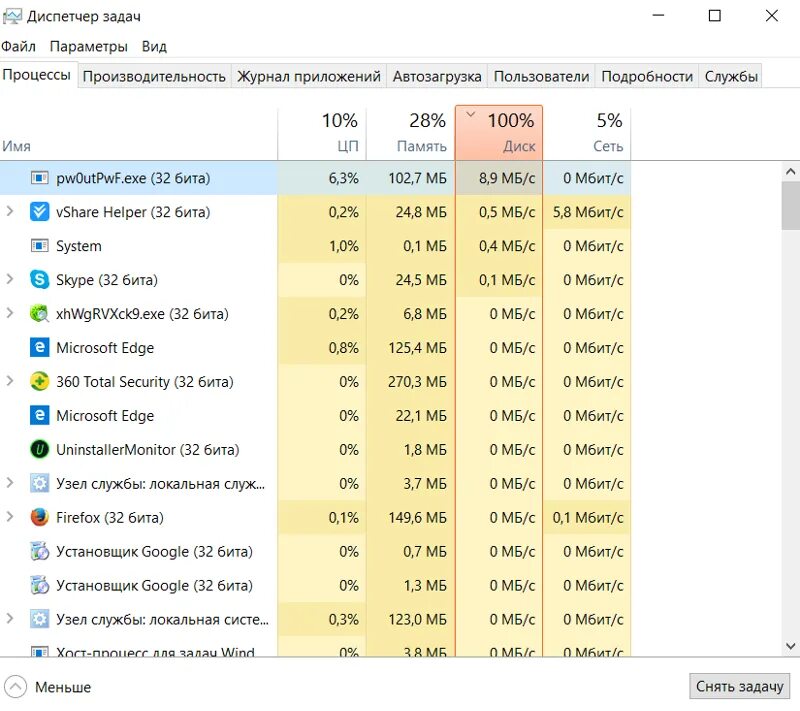Click the Skype process icon
Image resolution: width=800 pixels, height=711 pixels.
[40, 280]
